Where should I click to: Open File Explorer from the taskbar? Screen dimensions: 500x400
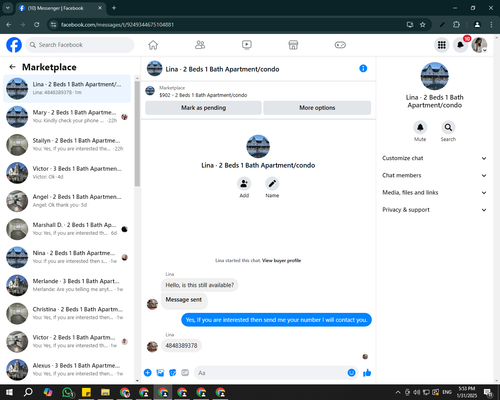105,392
